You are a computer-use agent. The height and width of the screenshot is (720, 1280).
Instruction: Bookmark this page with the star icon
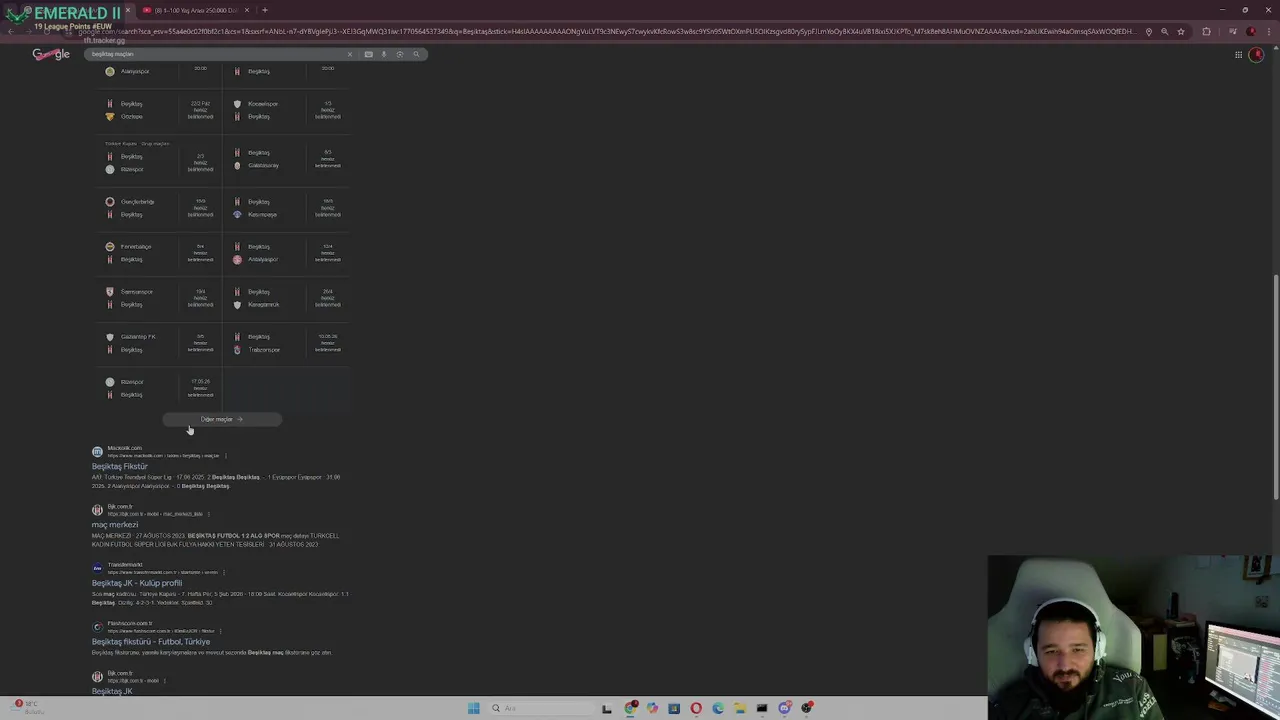click(1181, 31)
